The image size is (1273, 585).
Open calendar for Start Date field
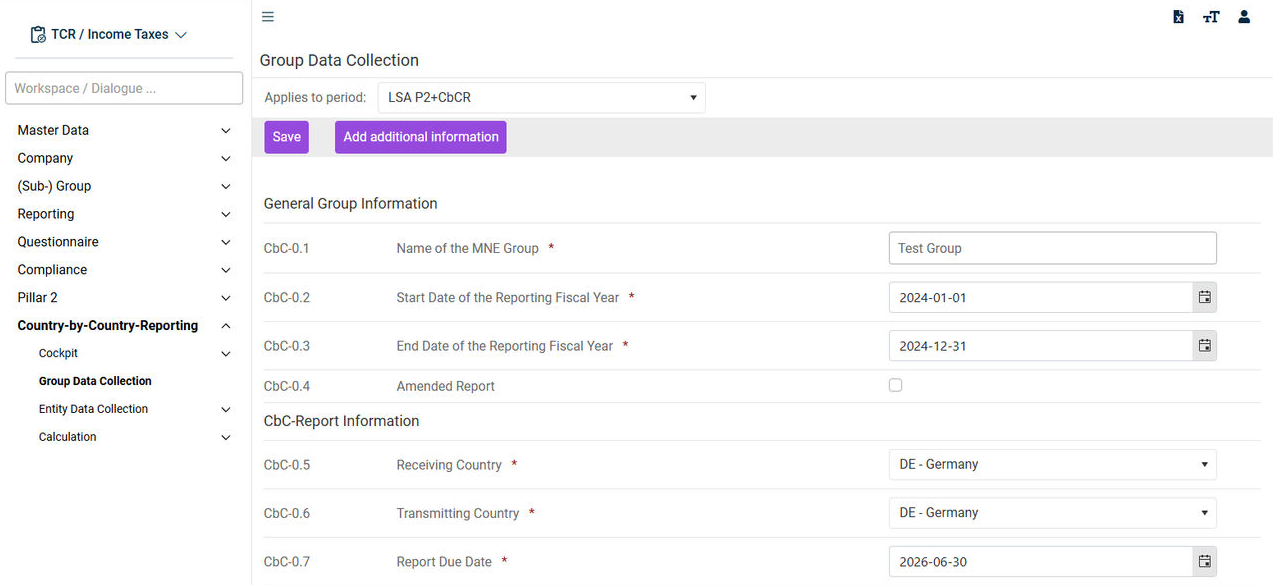[x=1205, y=297]
